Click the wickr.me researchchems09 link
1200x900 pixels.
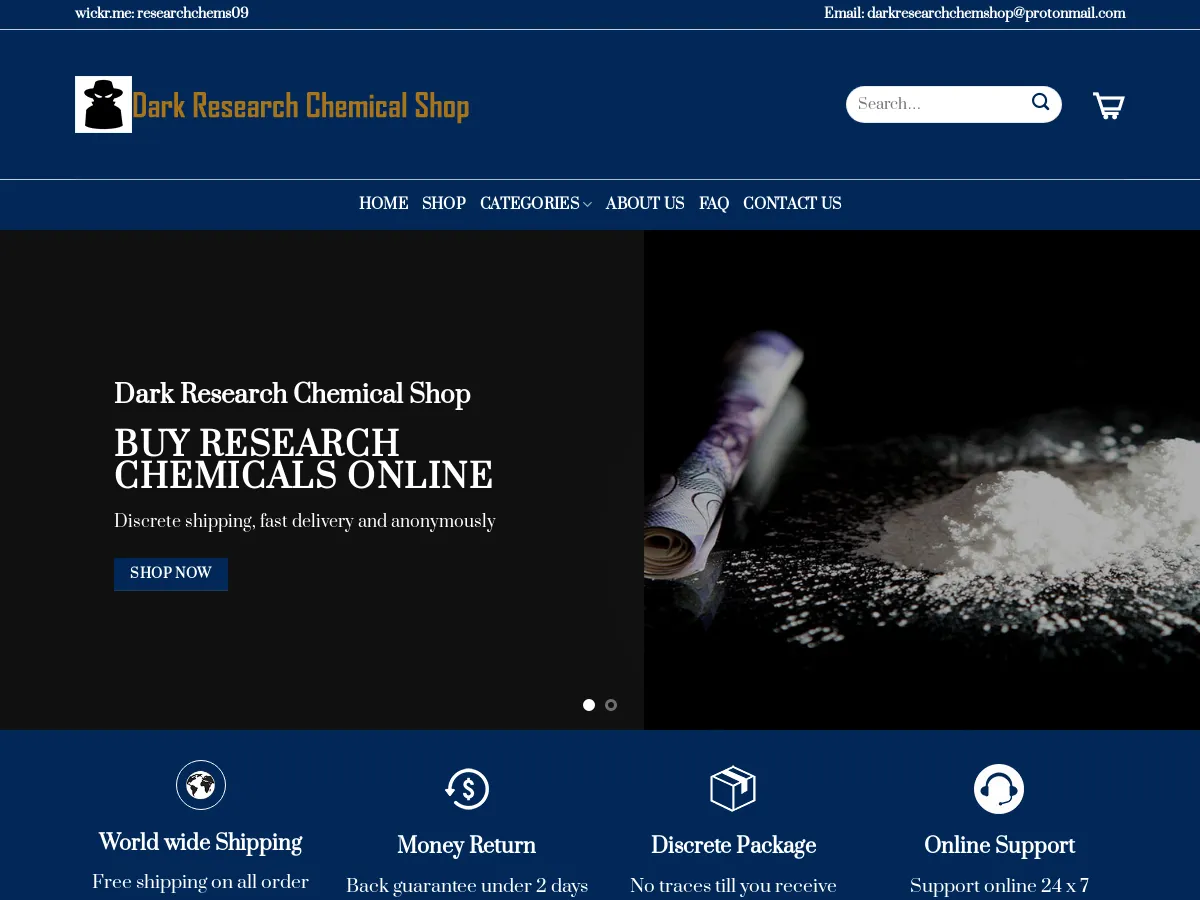162,13
